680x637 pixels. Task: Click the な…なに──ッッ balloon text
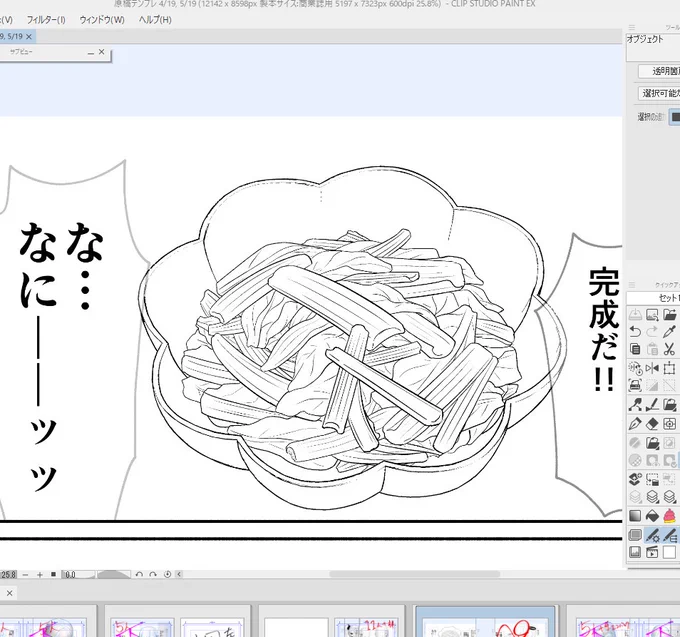coord(61,356)
